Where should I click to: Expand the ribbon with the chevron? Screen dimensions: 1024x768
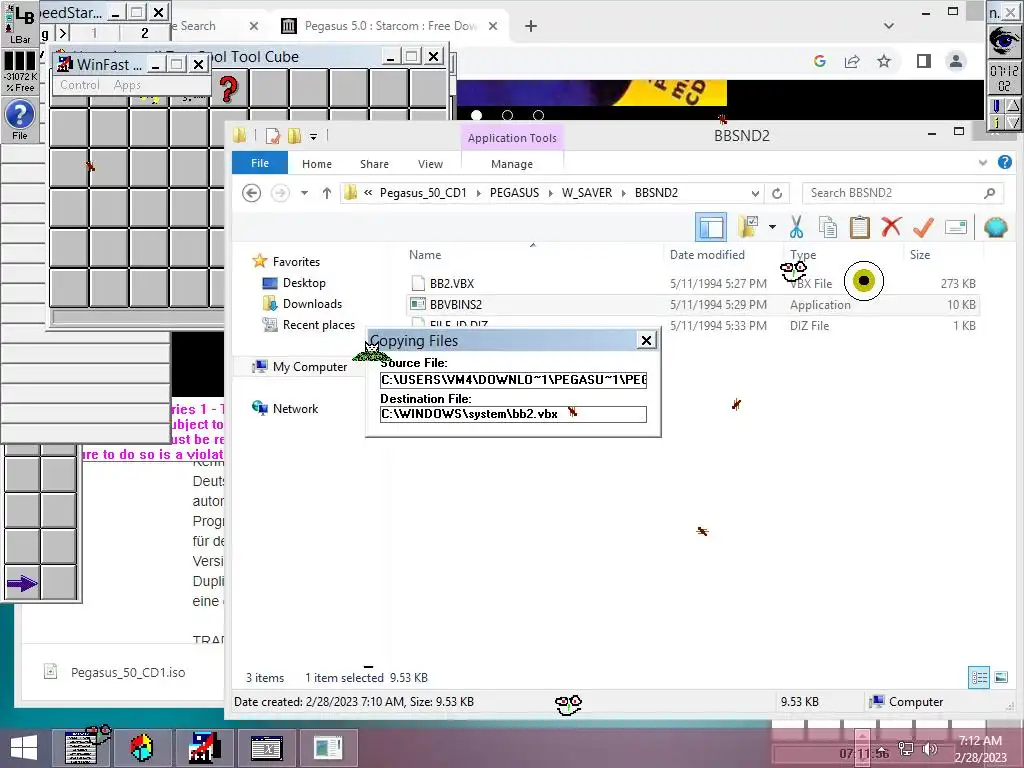tap(983, 163)
